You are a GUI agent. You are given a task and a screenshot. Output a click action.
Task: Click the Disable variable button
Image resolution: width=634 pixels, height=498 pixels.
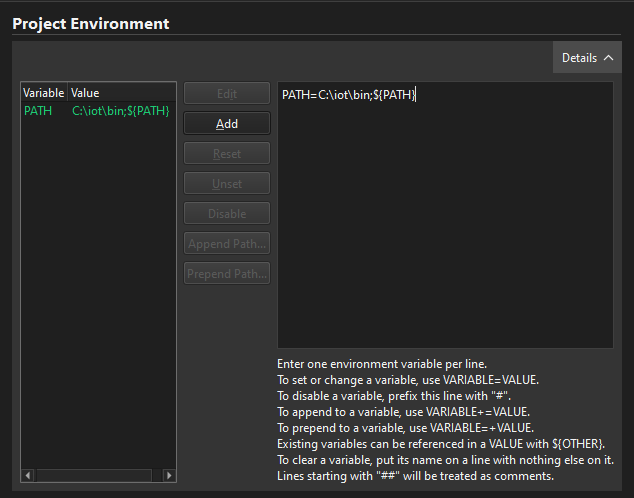tap(226, 214)
